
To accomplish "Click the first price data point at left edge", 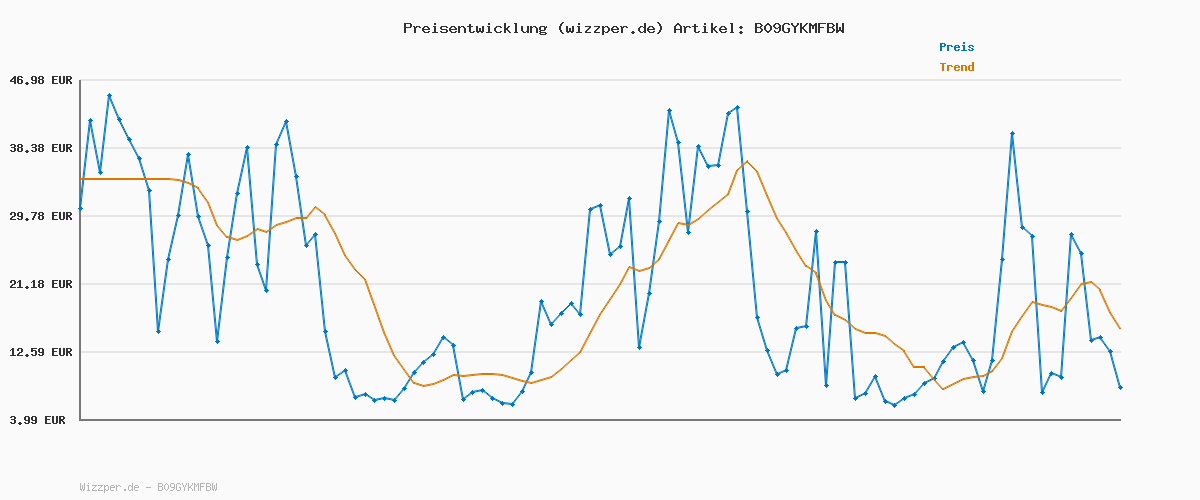I will pos(80,208).
